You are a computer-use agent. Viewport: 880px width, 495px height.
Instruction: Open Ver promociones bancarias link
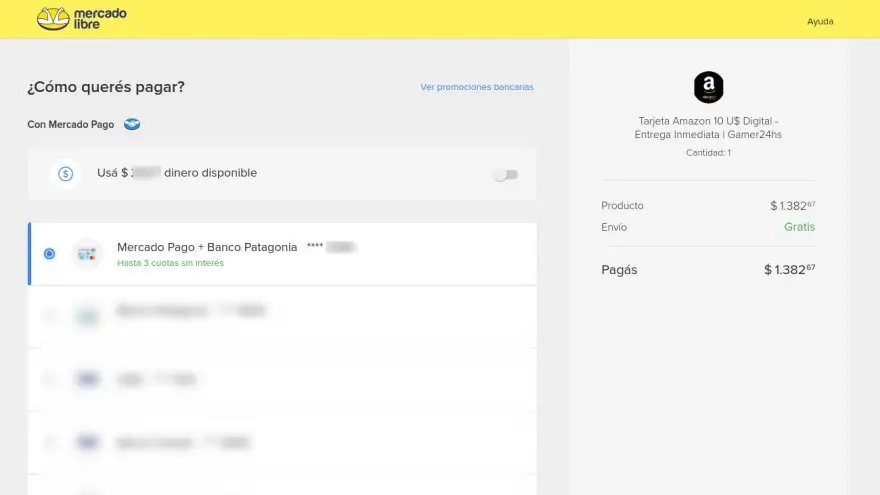(477, 87)
